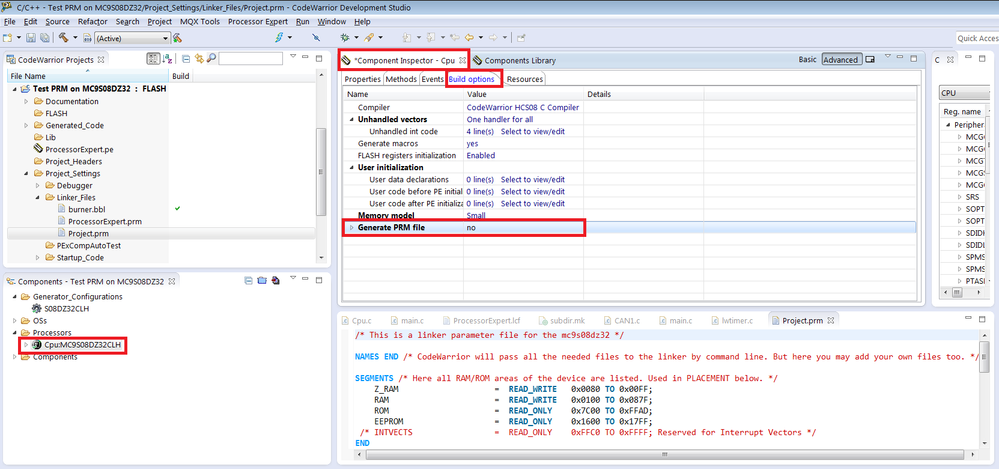Switch to the Properties tab
The height and width of the screenshot is (469, 999).
tap(363, 79)
